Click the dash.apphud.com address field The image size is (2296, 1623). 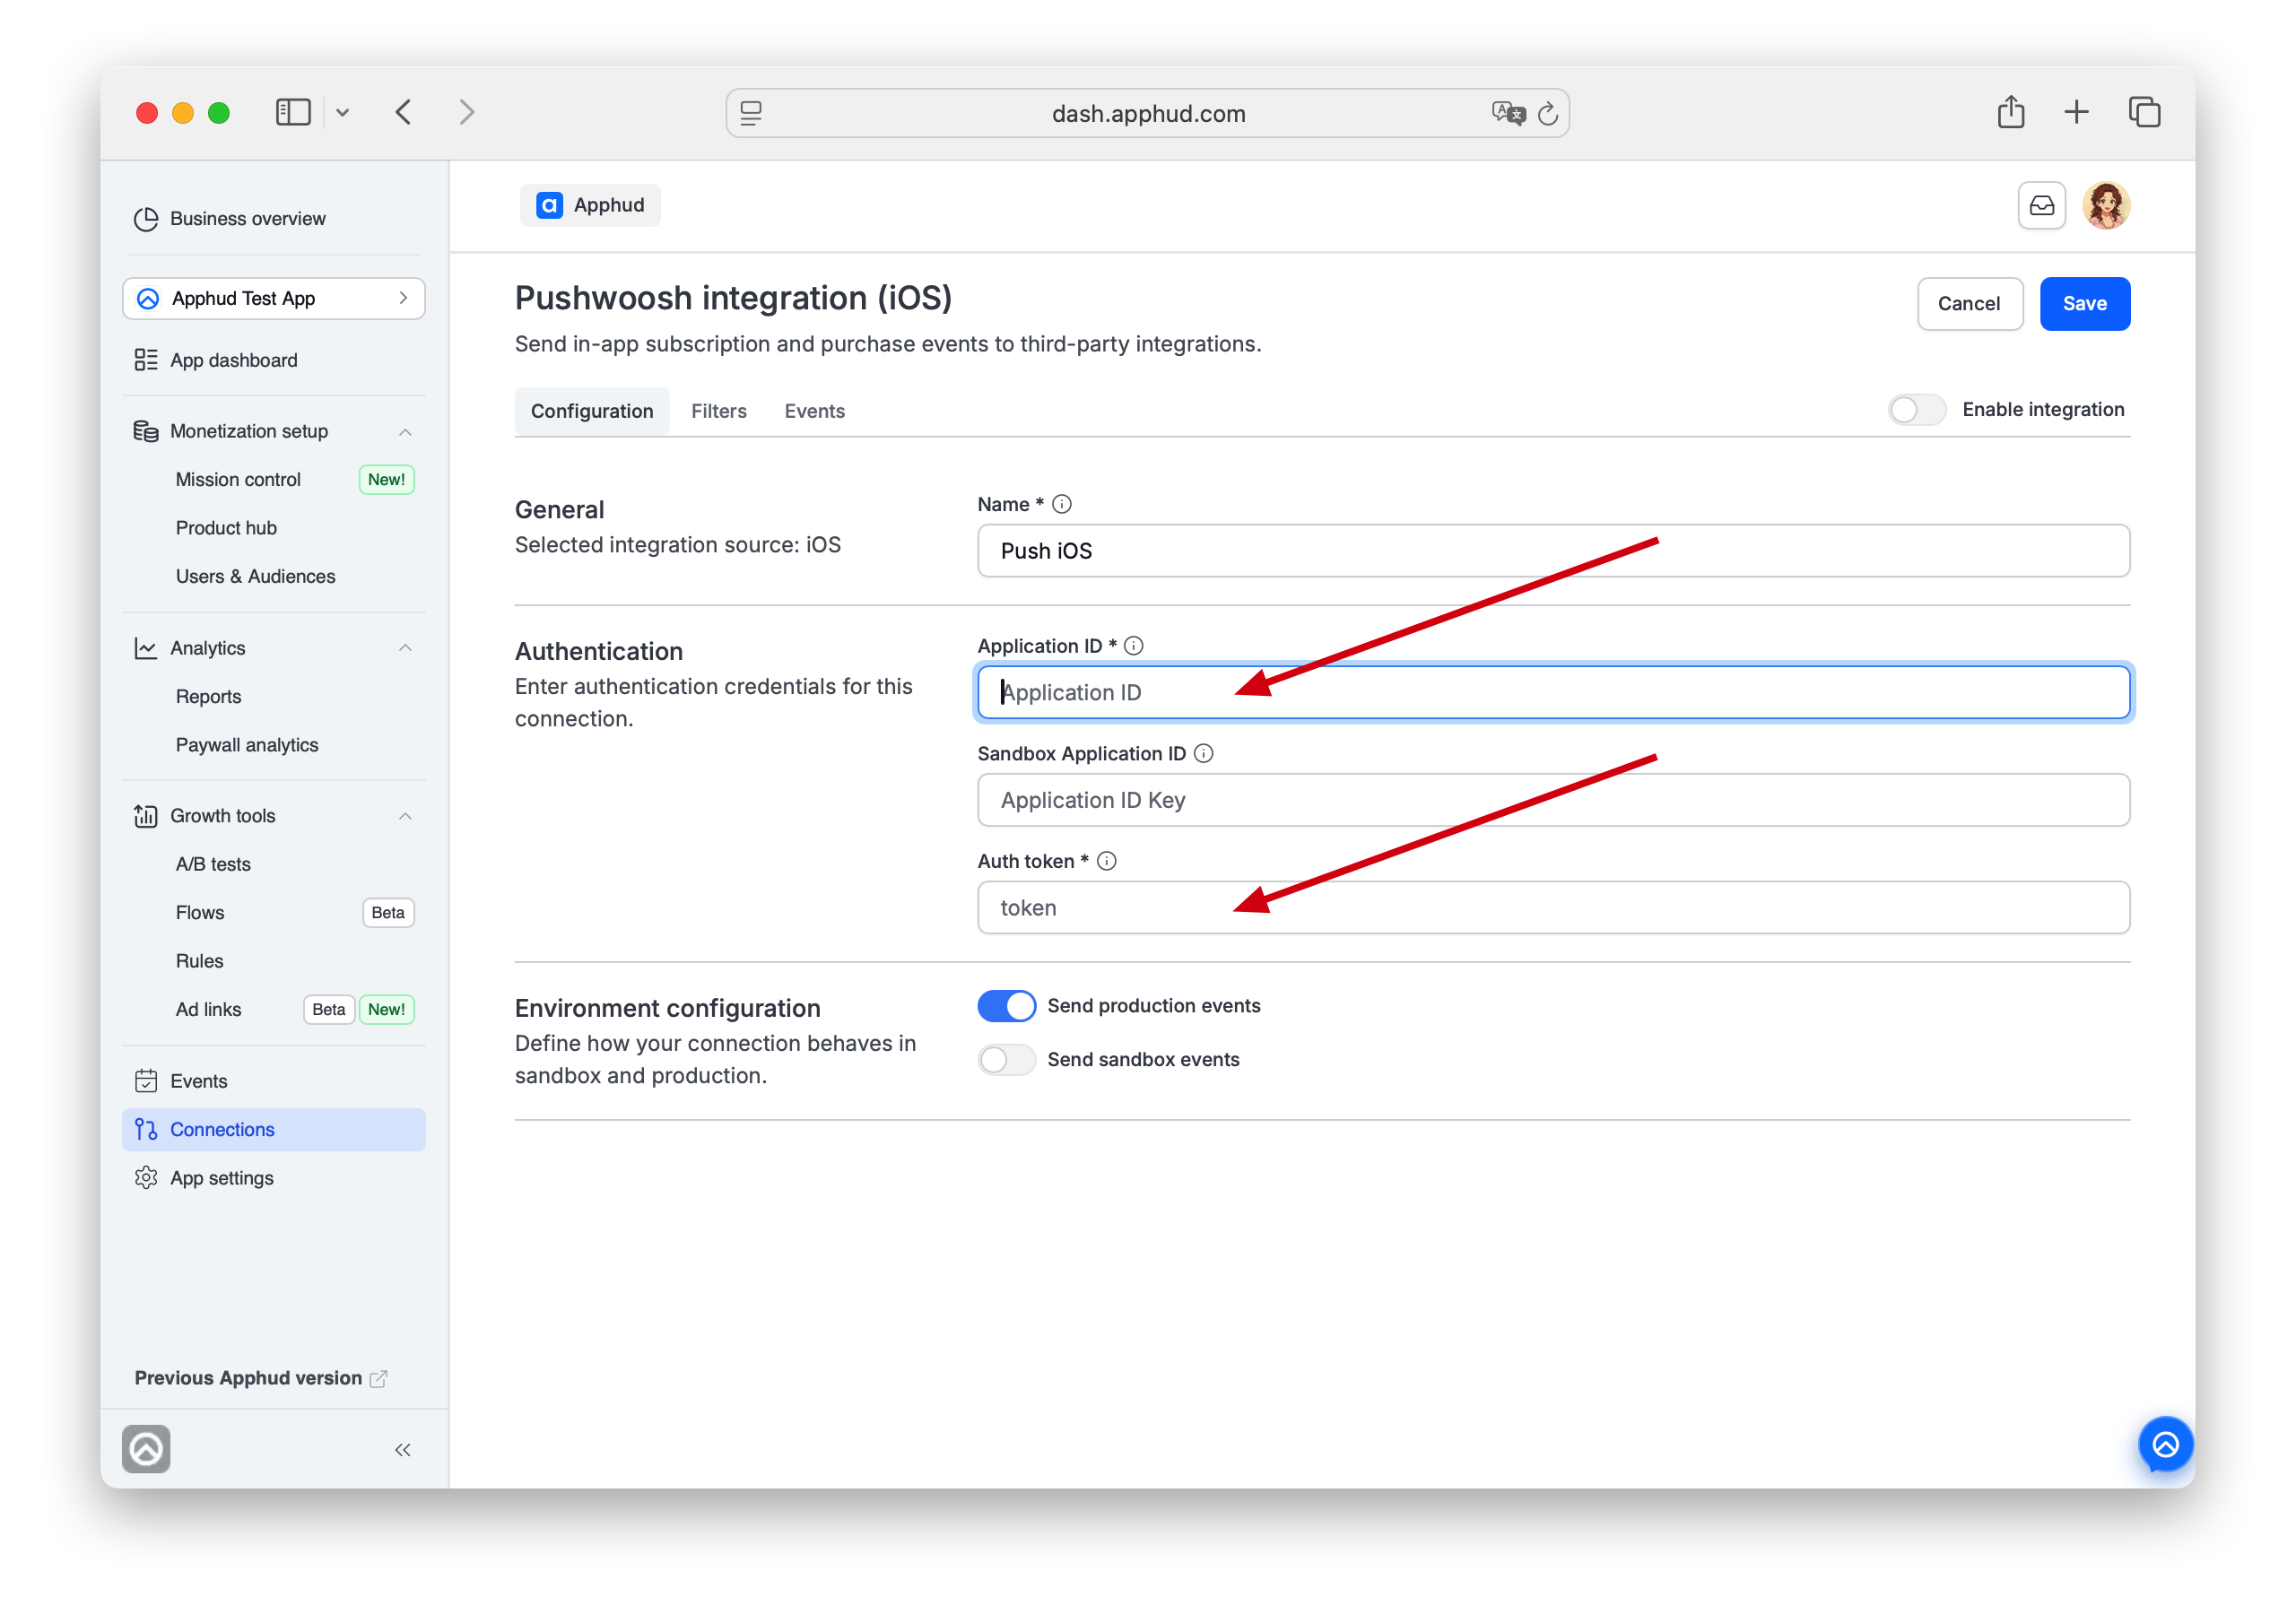tap(1148, 113)
